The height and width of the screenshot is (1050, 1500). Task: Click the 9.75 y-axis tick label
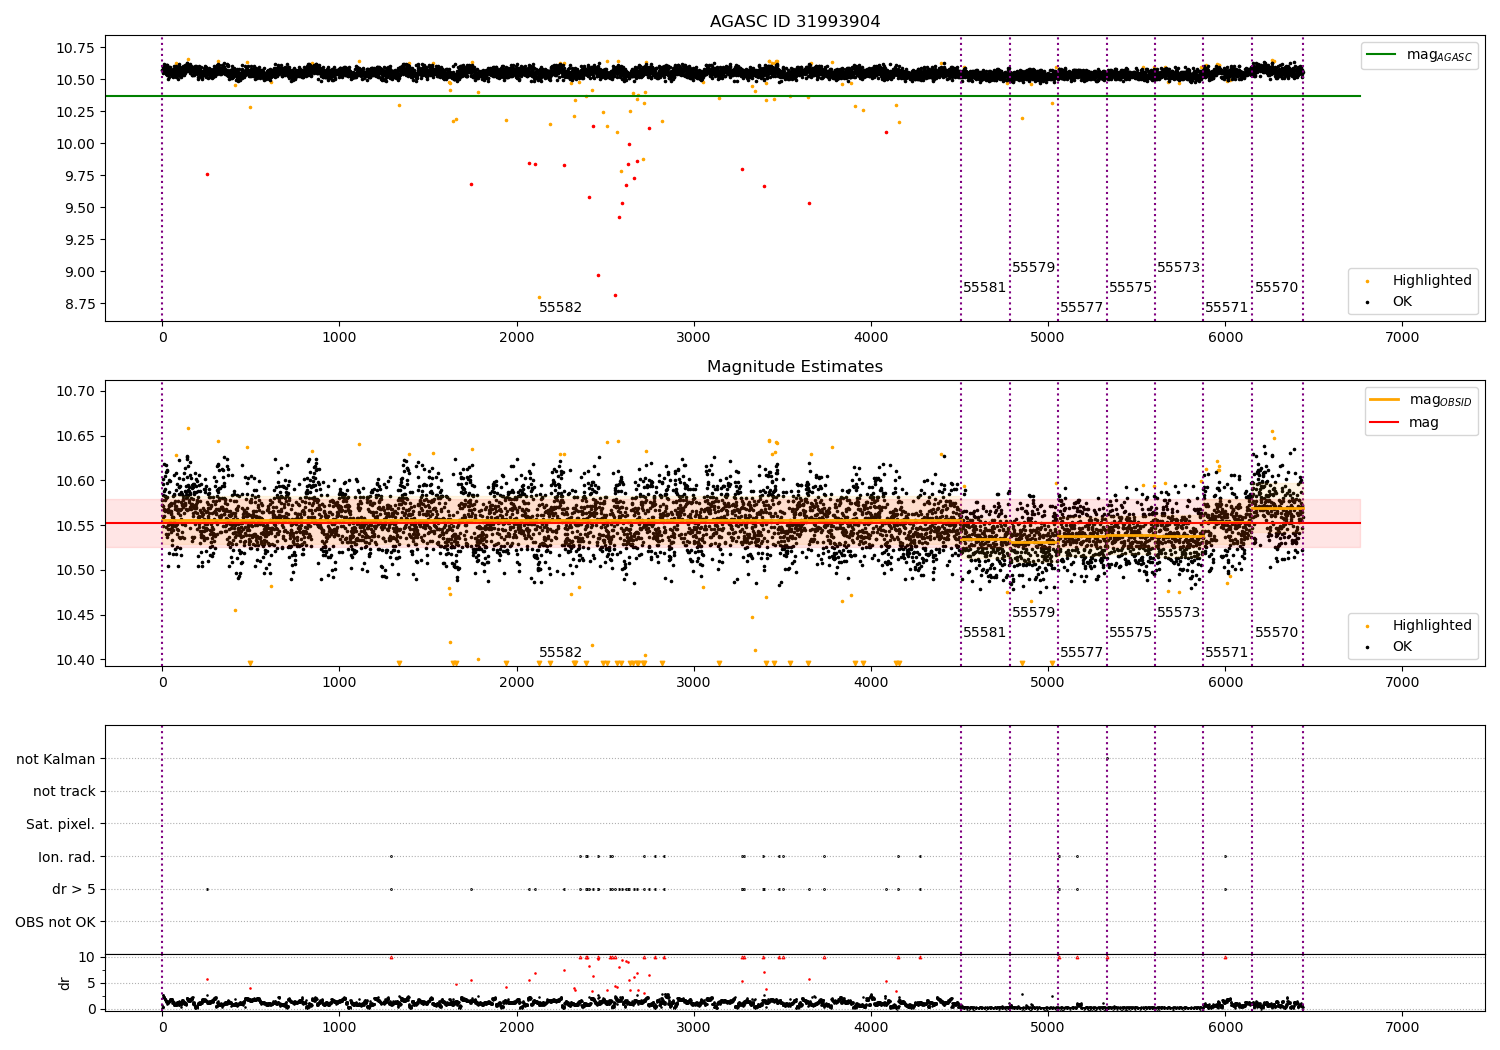coord(79,176)
